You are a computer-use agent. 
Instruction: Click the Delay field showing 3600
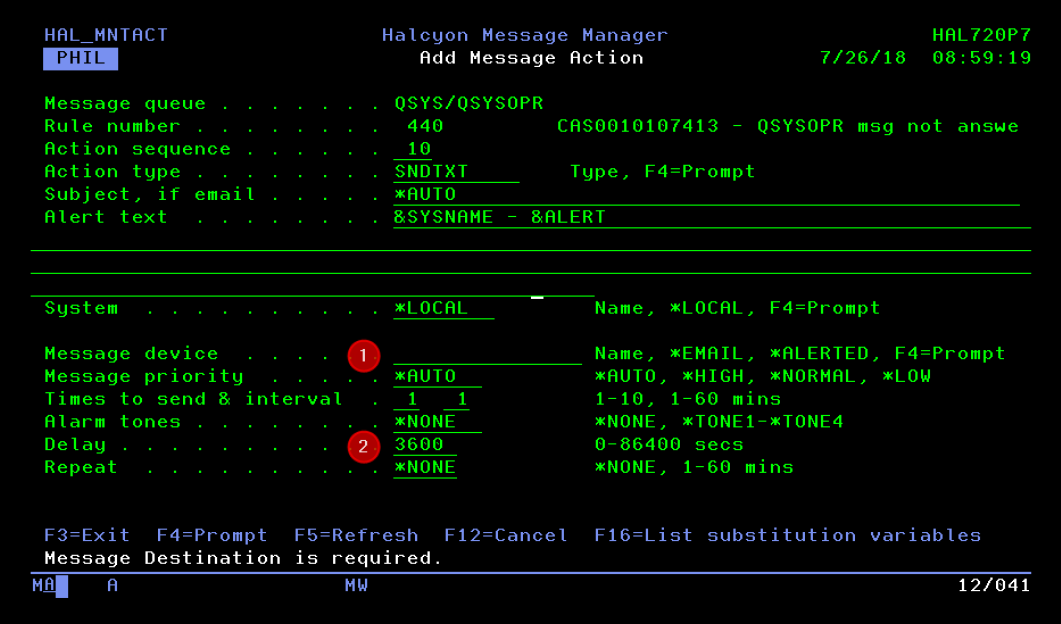point(425,445)
